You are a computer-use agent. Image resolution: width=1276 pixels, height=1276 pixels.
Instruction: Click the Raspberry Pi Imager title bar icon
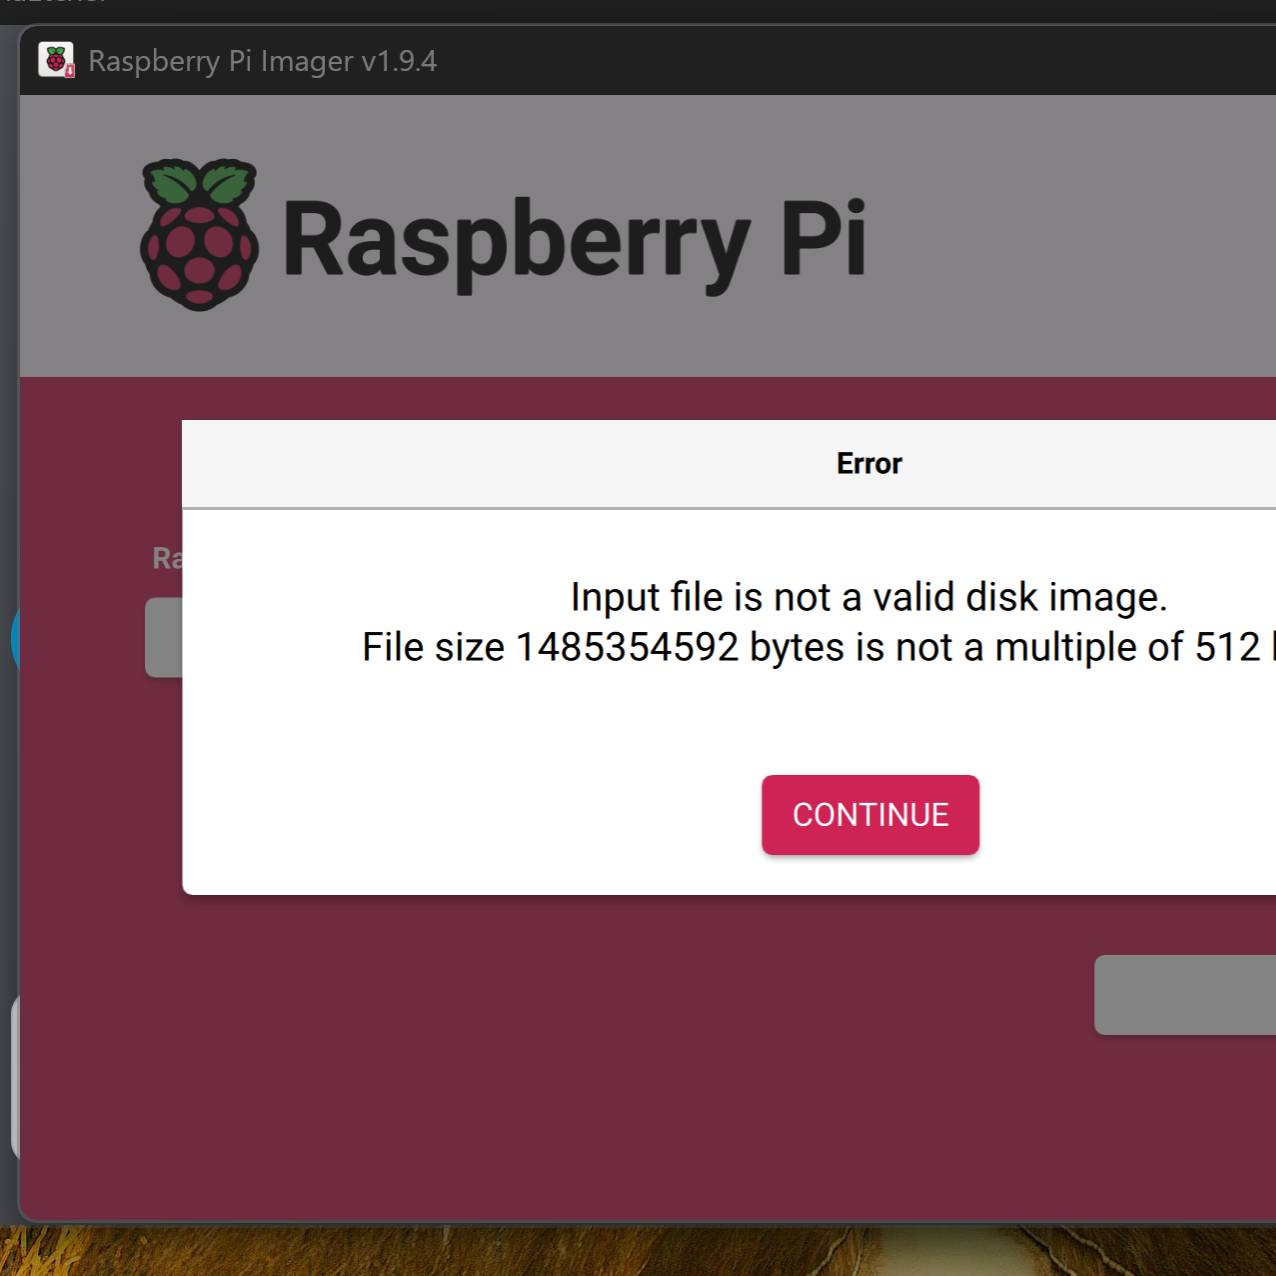tap(56, 60)
